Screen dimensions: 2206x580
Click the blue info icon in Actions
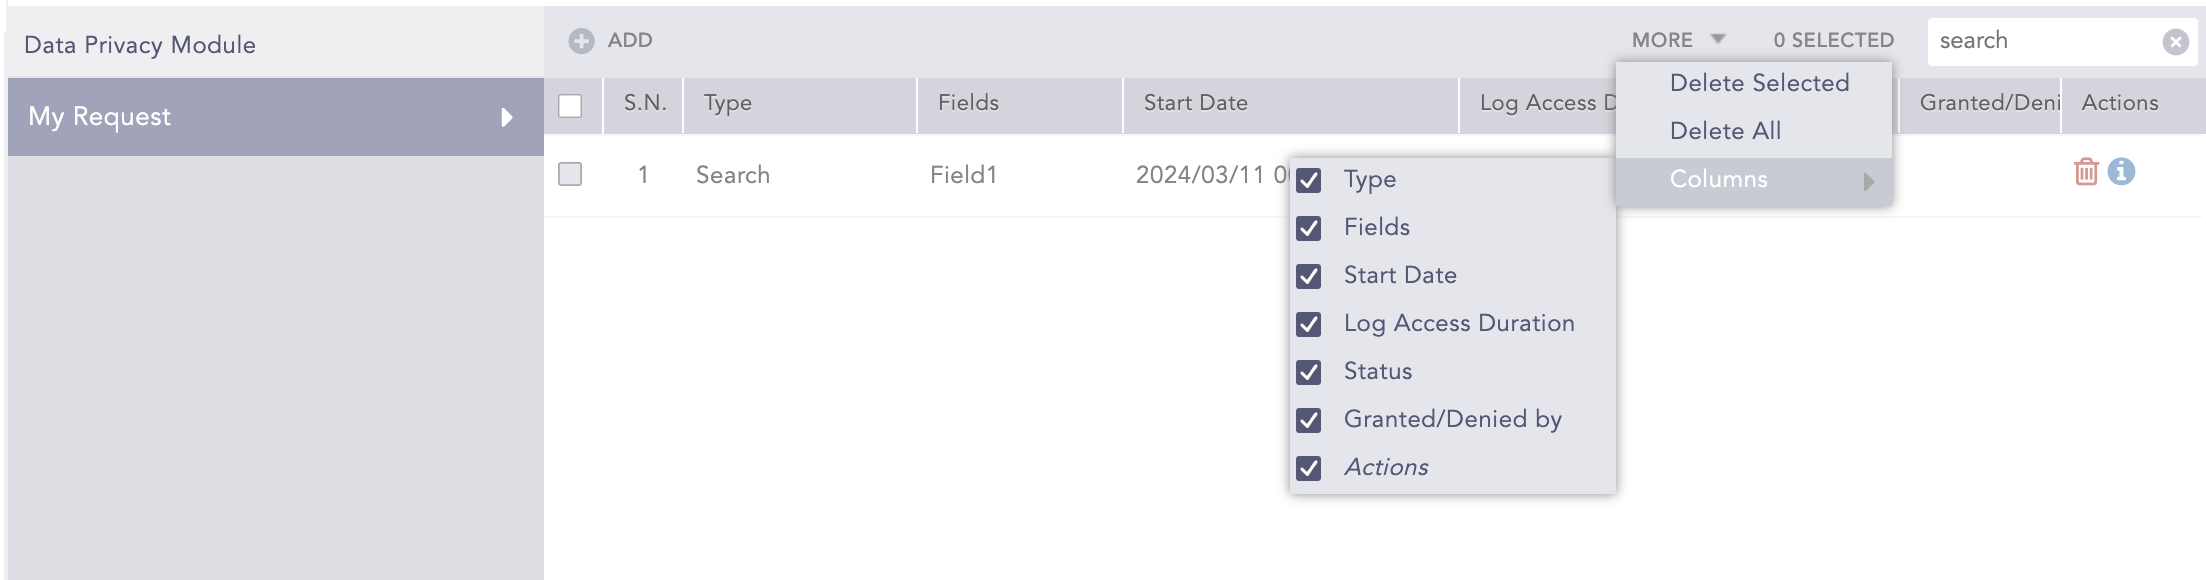click(x=2121, y=172)
